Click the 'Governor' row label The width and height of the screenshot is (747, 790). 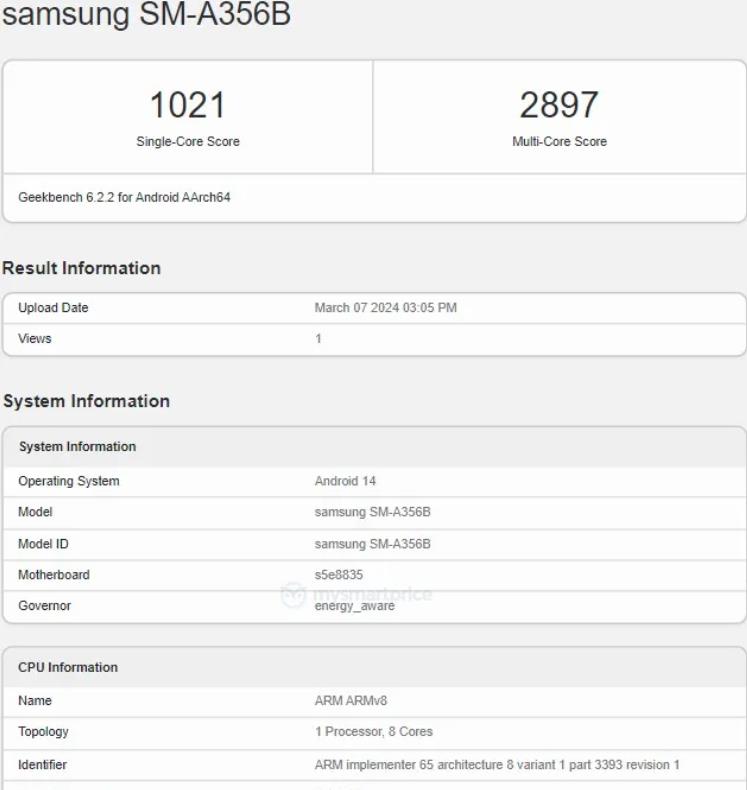tap(44, 606)
